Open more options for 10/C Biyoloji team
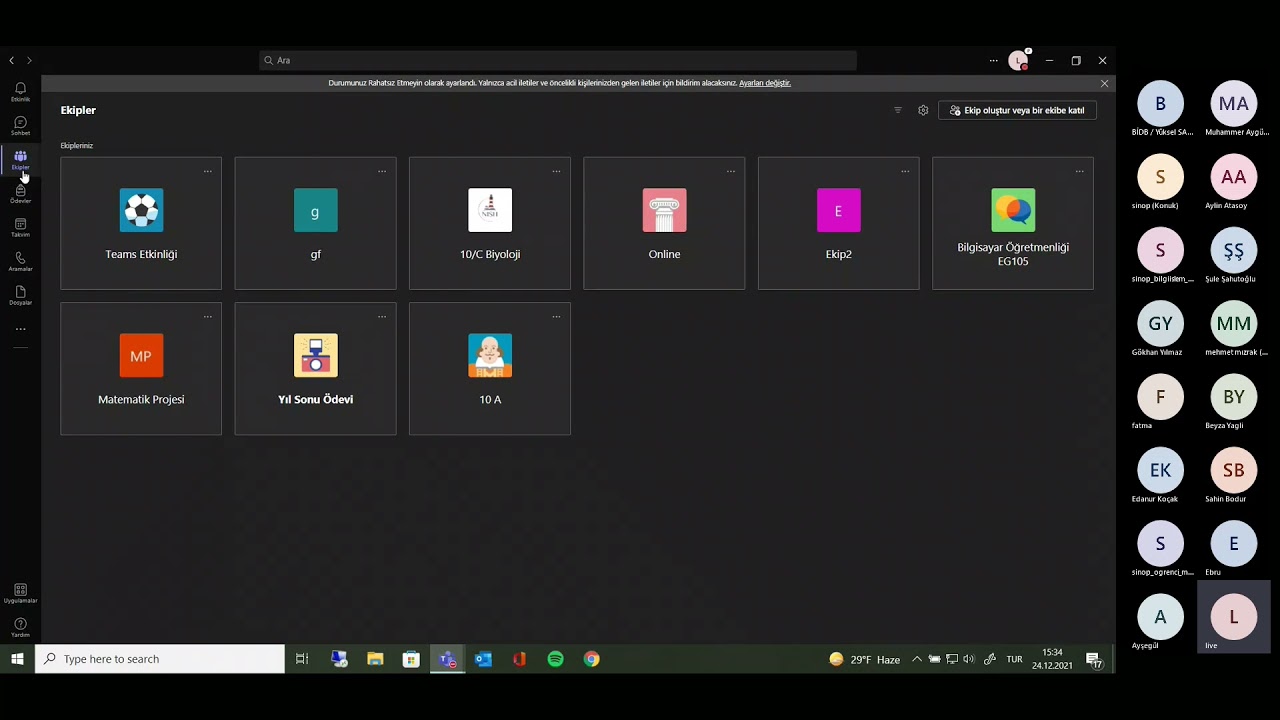 pyautogui.click(x=556, y=171)
